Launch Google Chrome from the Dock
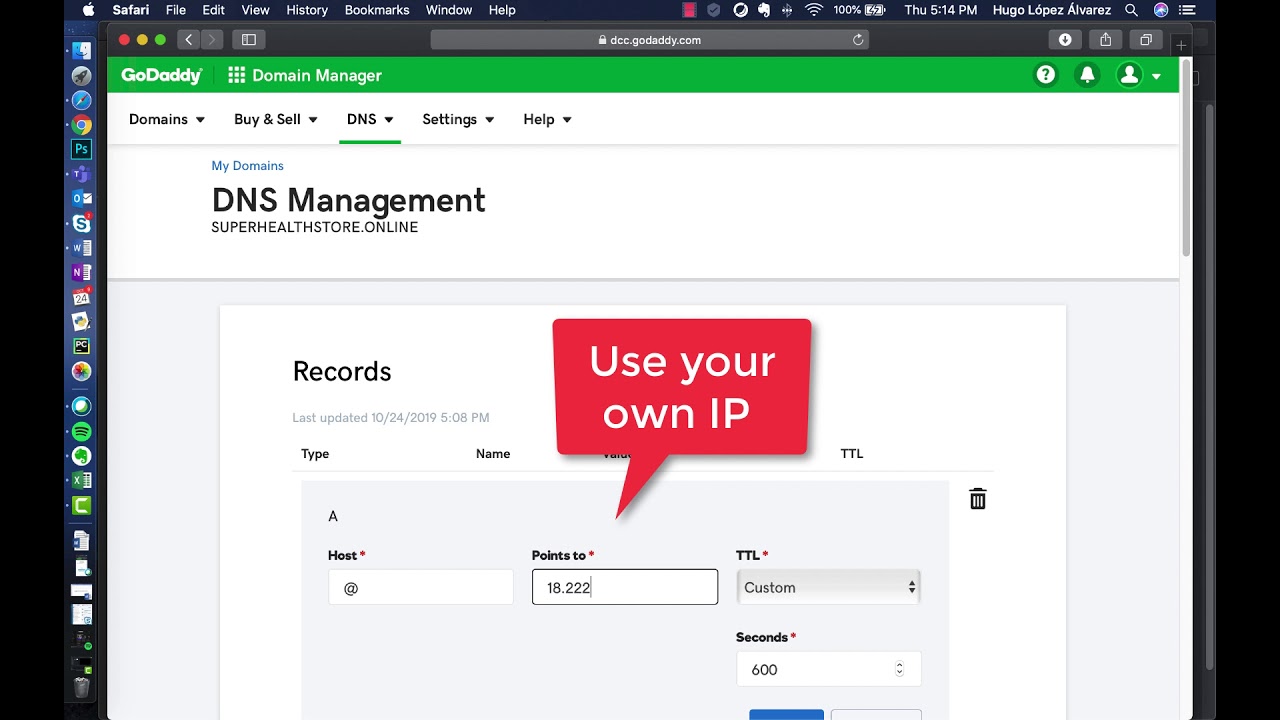Image resolution: width=1280 pixels, height=720 pixels. coord(82,125)
